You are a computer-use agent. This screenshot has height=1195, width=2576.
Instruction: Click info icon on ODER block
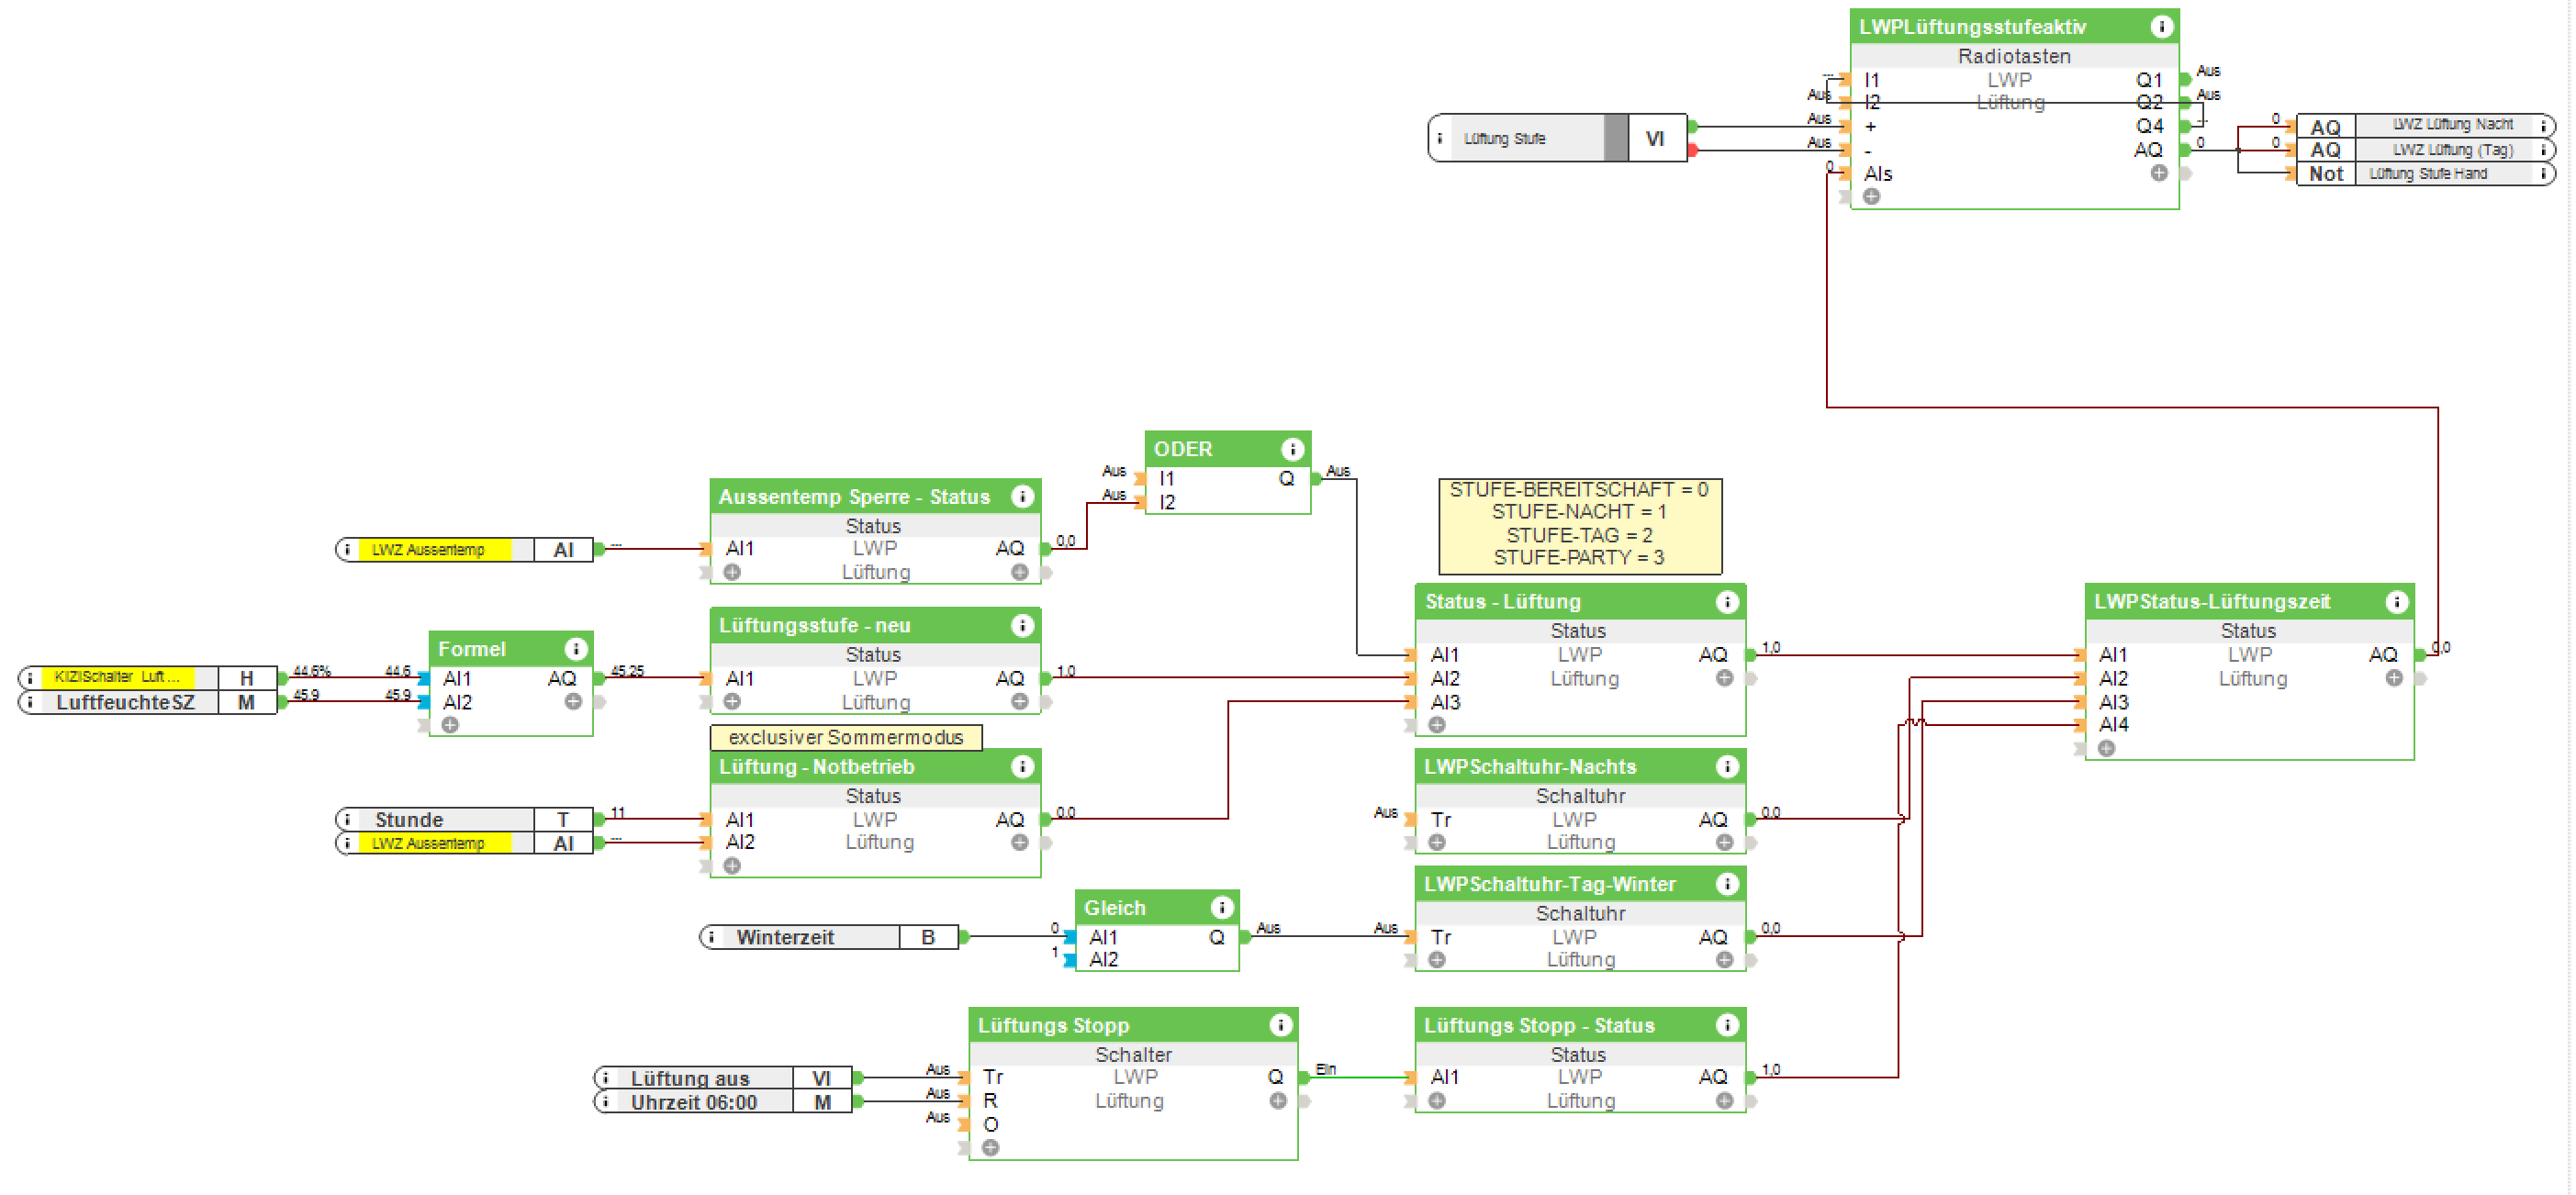pyautogui.click(x=1291, y=449)
